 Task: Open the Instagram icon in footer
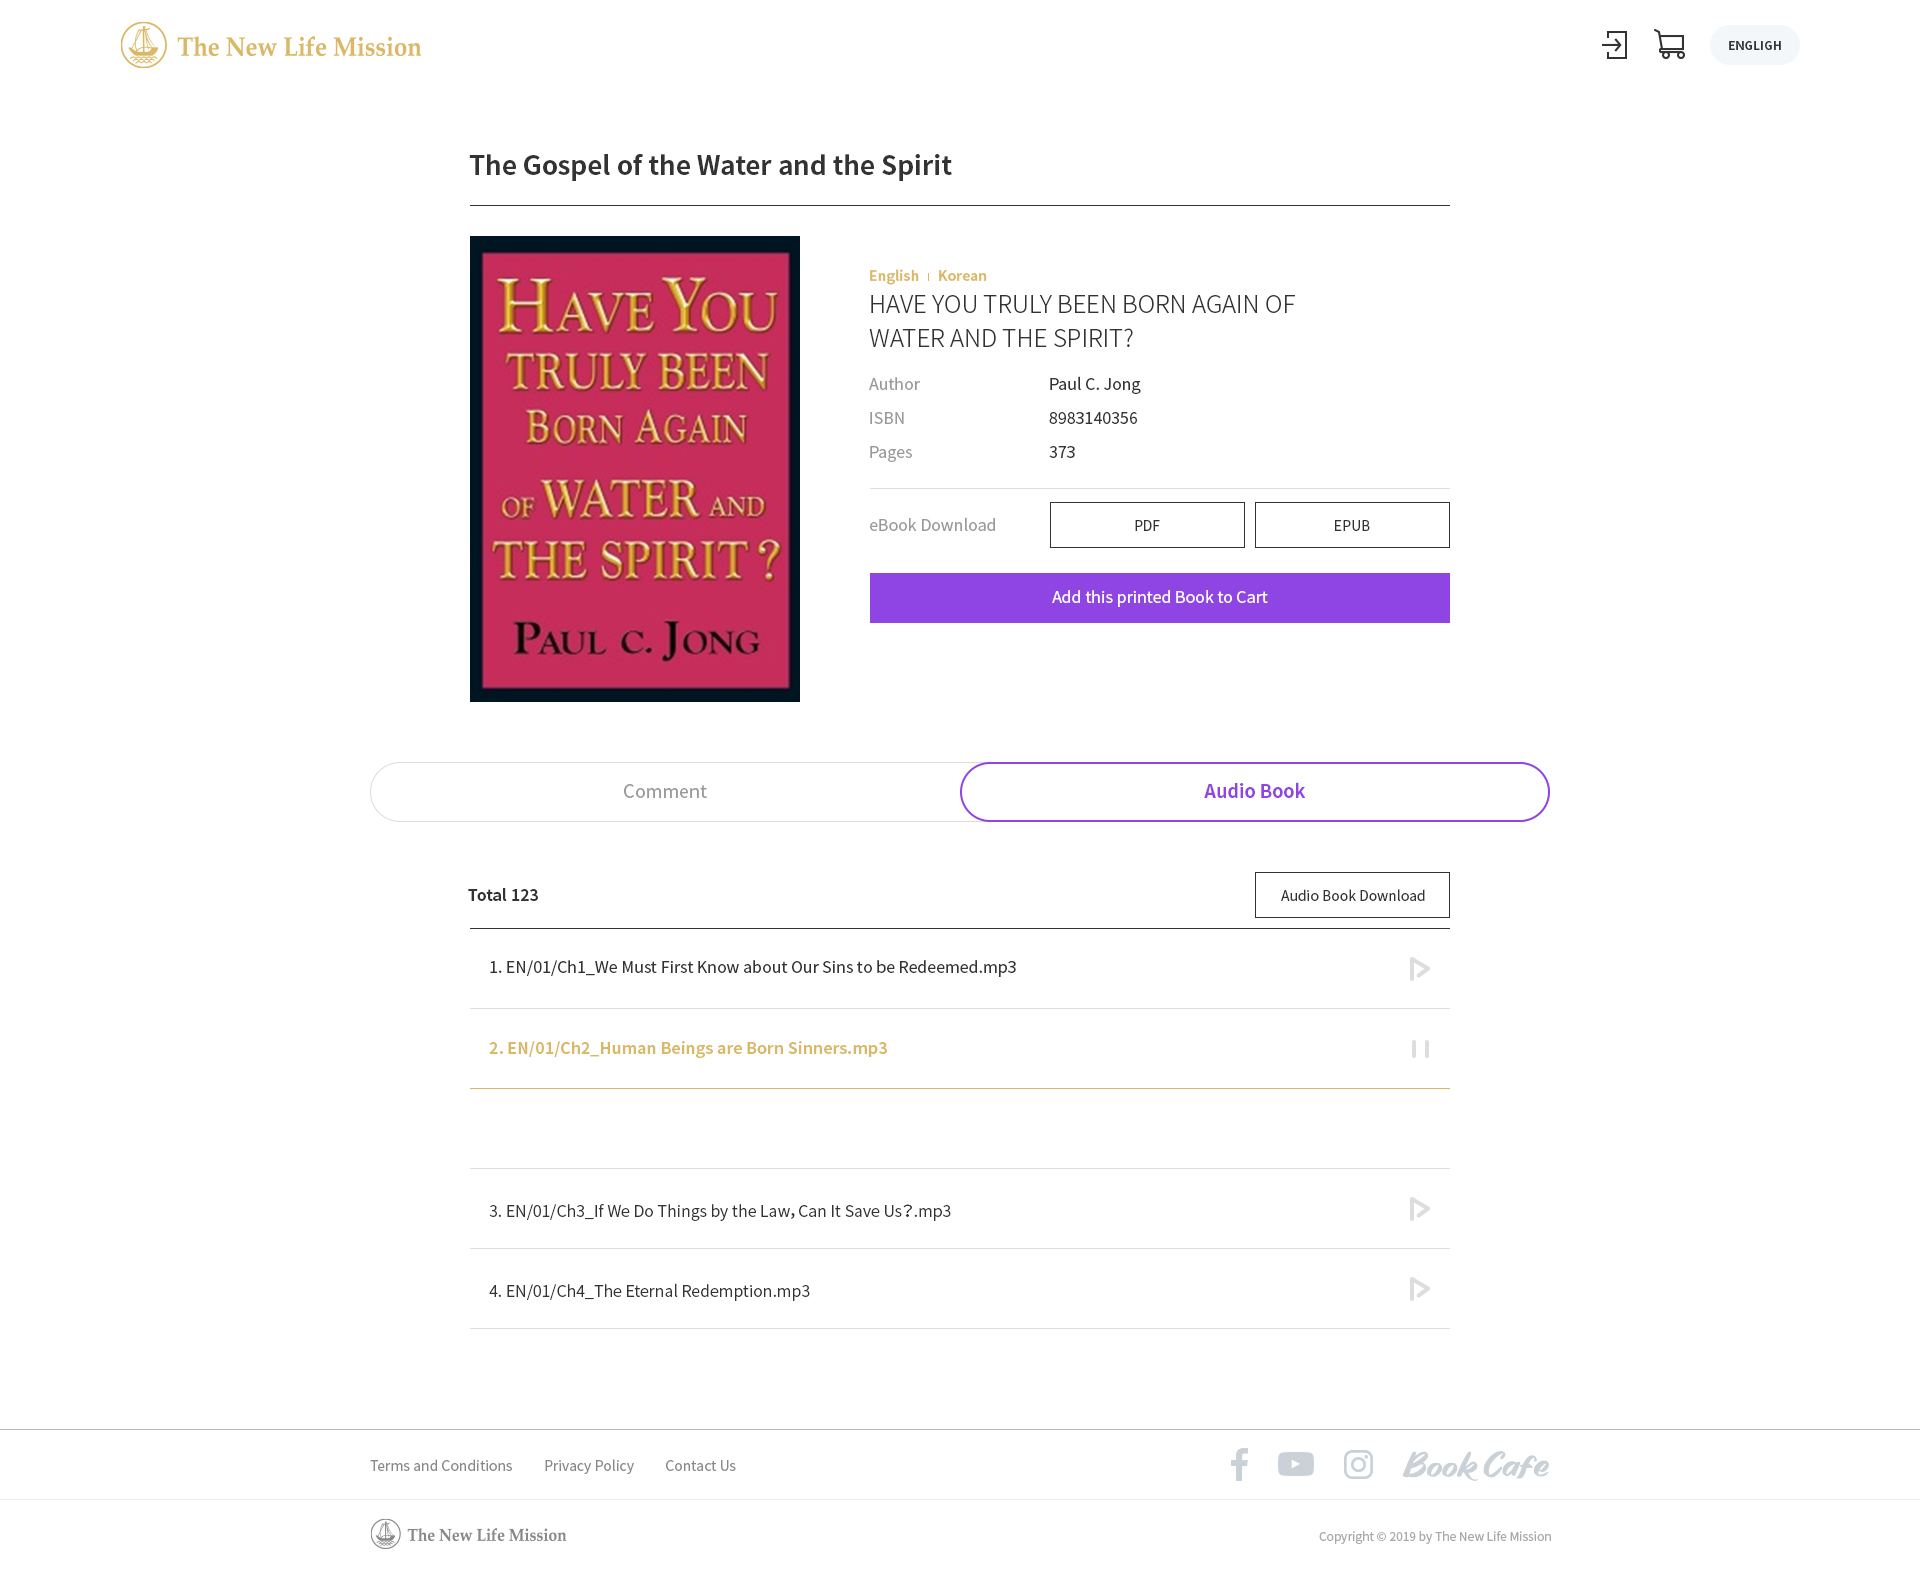[x=1358, y=1464]
